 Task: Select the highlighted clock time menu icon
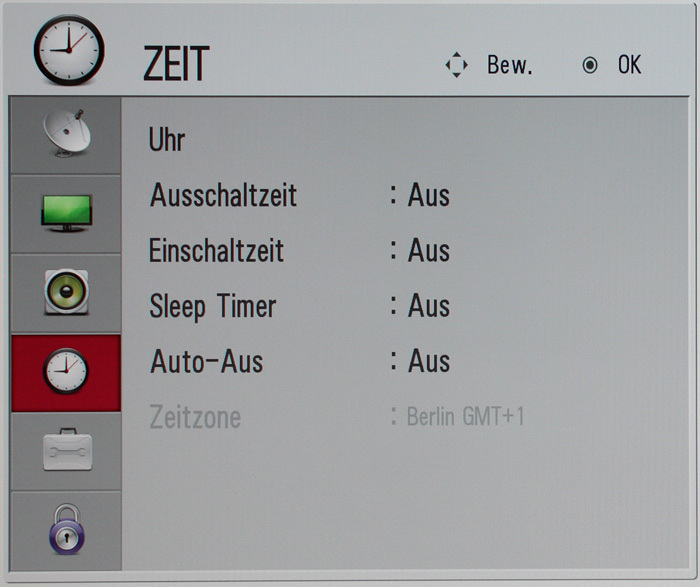66,372
